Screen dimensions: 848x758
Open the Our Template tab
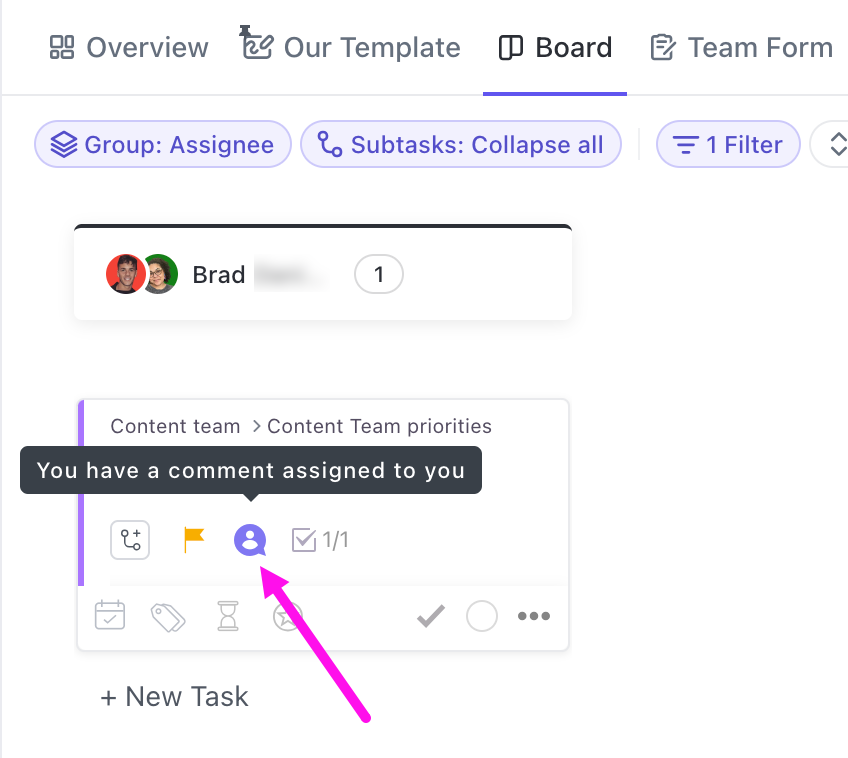coord(352,48)
